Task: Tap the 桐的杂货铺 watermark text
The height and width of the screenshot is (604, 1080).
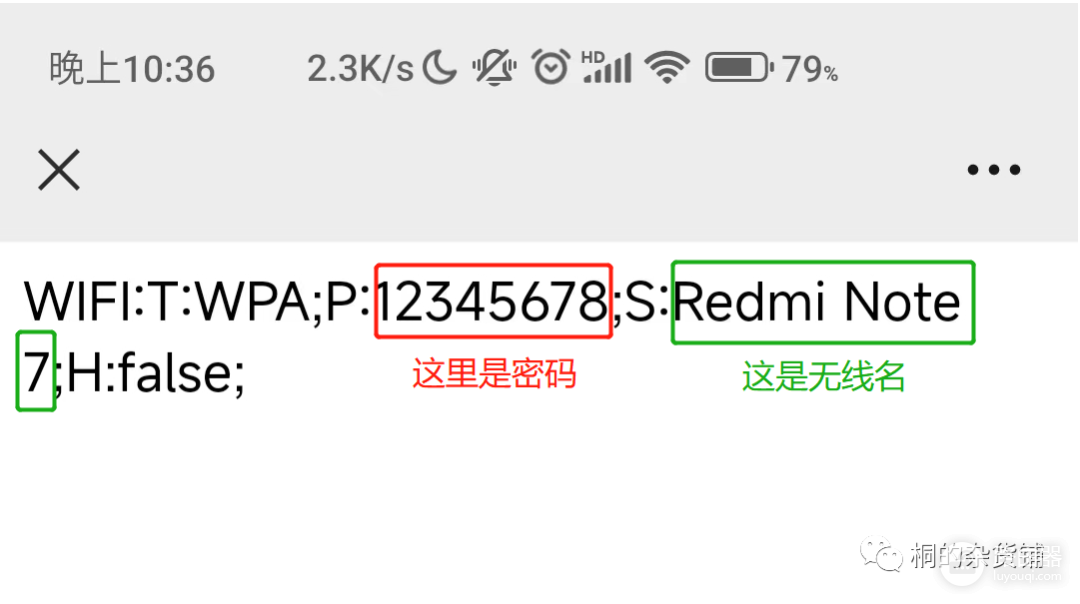Action: click(986, 555)
